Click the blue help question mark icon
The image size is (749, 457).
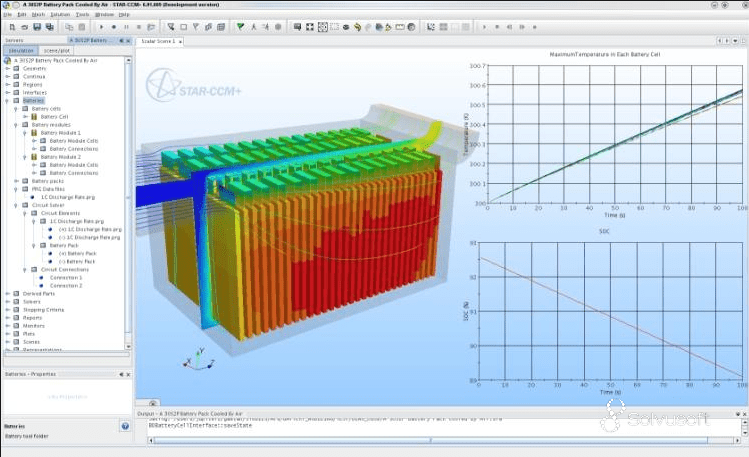(125, 426)
